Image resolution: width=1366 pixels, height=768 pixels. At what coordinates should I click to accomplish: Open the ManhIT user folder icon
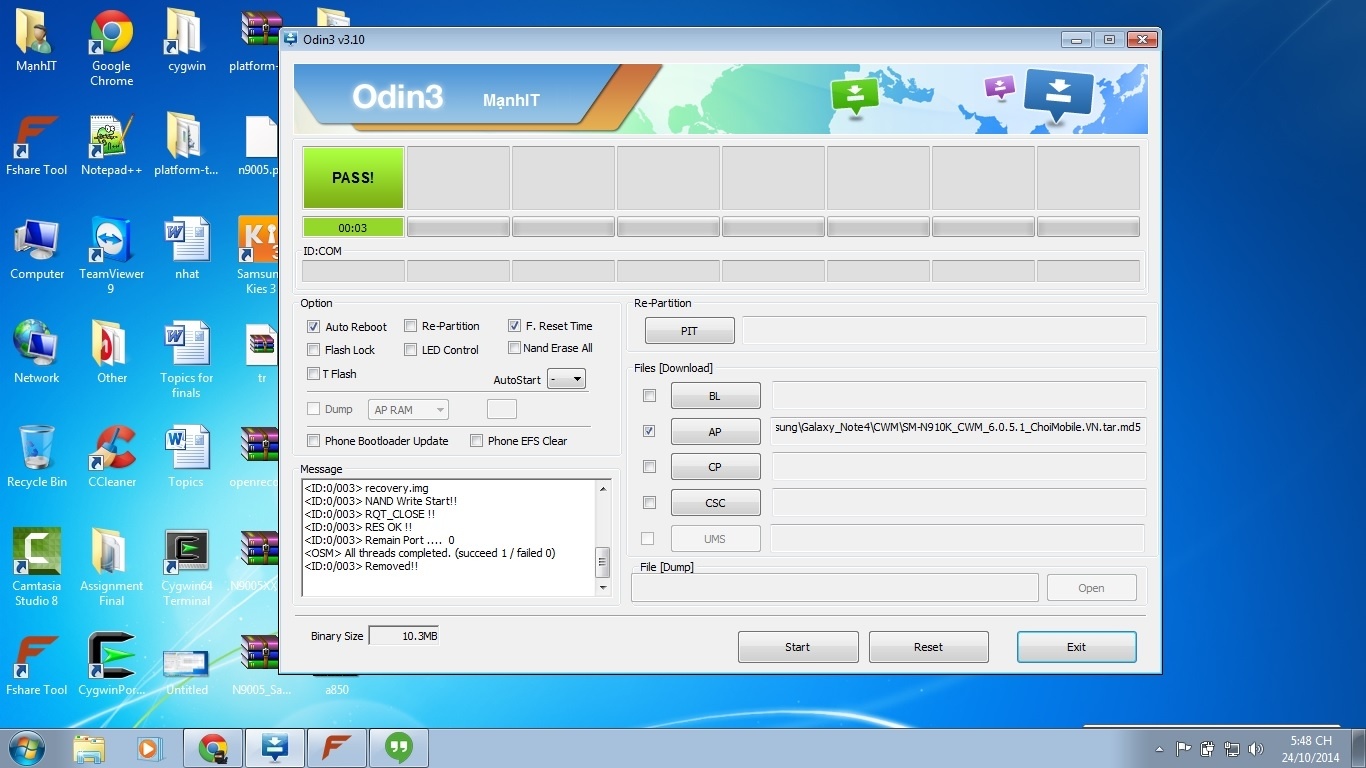coord(36,41)
